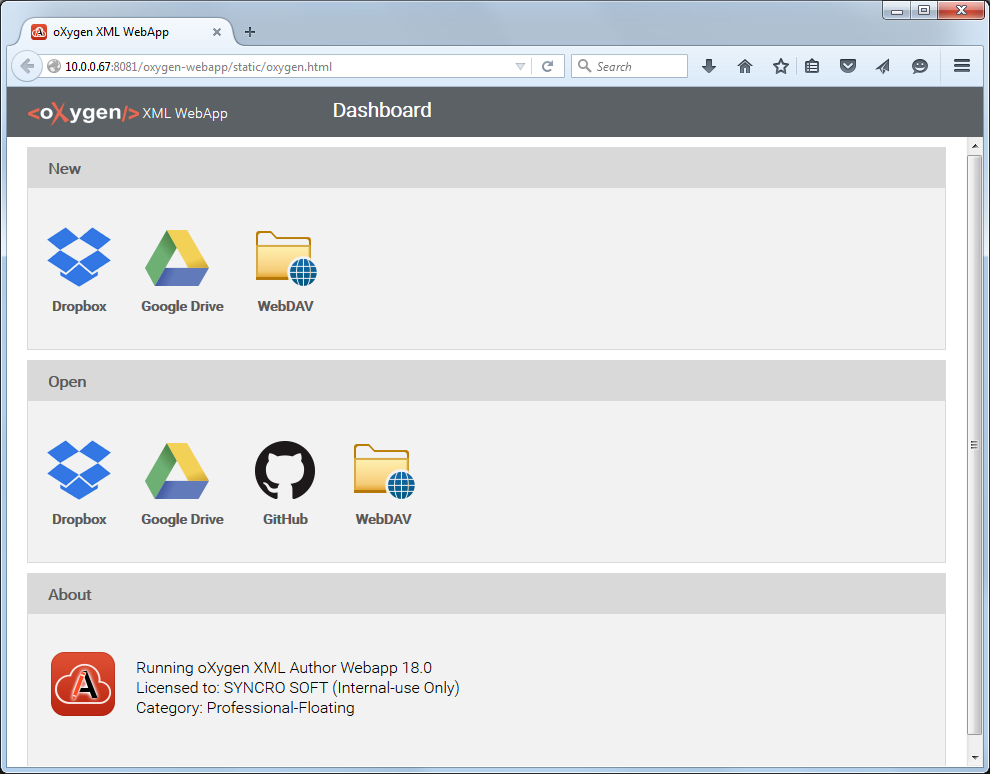Click the address bar URL field
The height and width of the screenshot is (774, 990).
click(x=287, y=66)
